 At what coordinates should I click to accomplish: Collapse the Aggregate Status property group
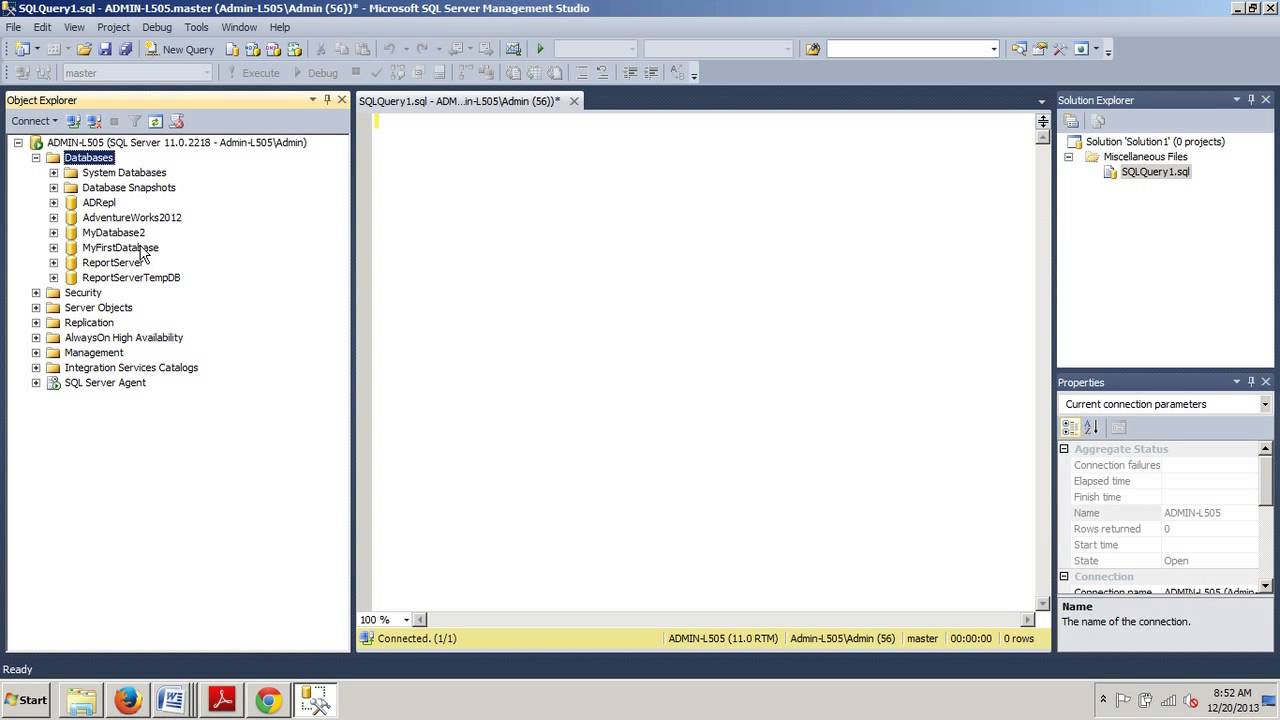[1064, 449]
